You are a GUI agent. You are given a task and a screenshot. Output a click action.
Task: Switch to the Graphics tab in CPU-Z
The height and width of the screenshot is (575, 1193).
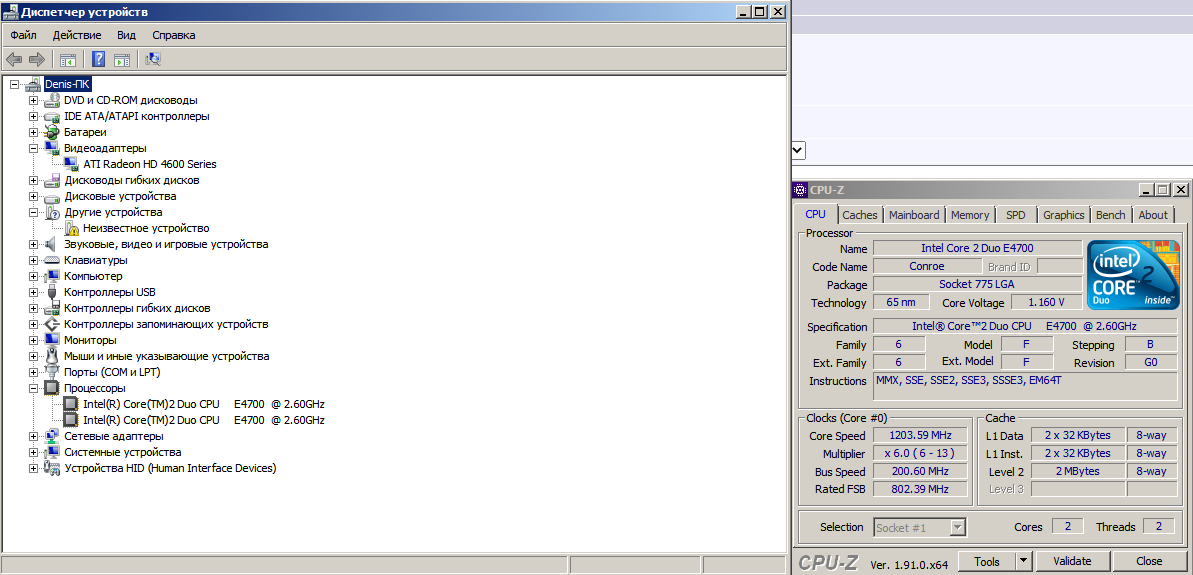click(x=1063, y=215)
